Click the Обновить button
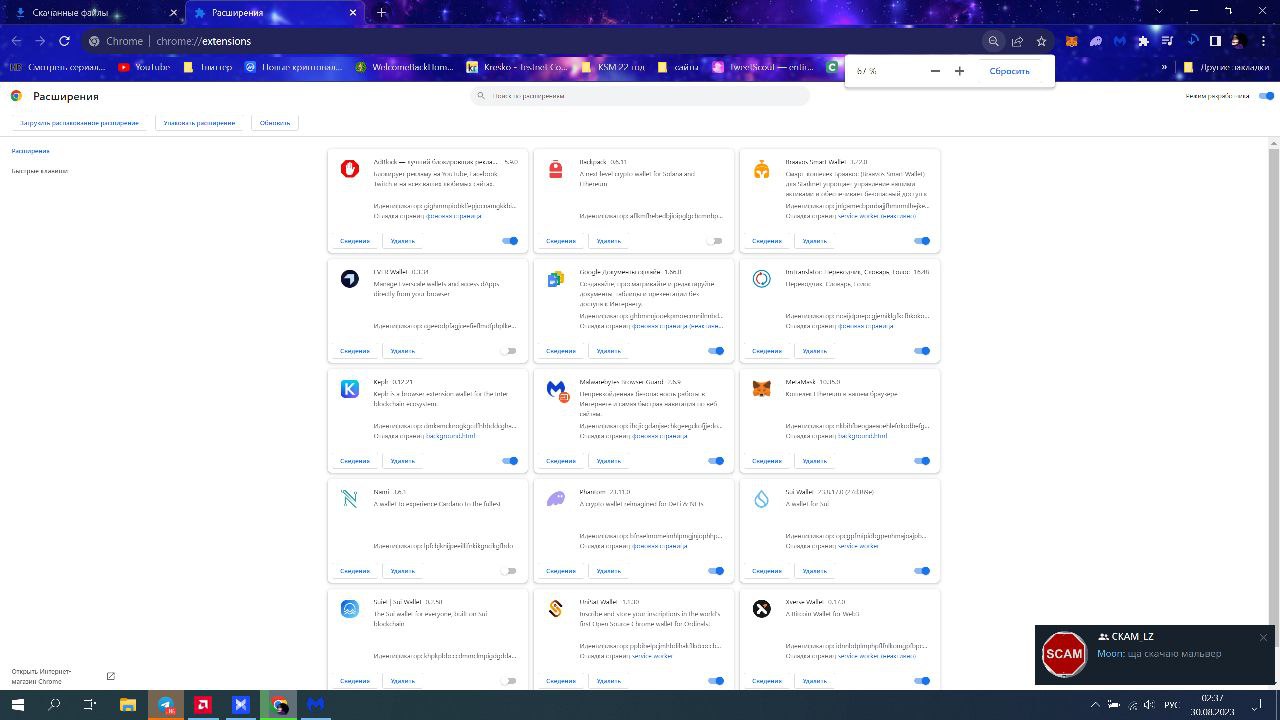Screen dimensions: 1280x720 275,123
